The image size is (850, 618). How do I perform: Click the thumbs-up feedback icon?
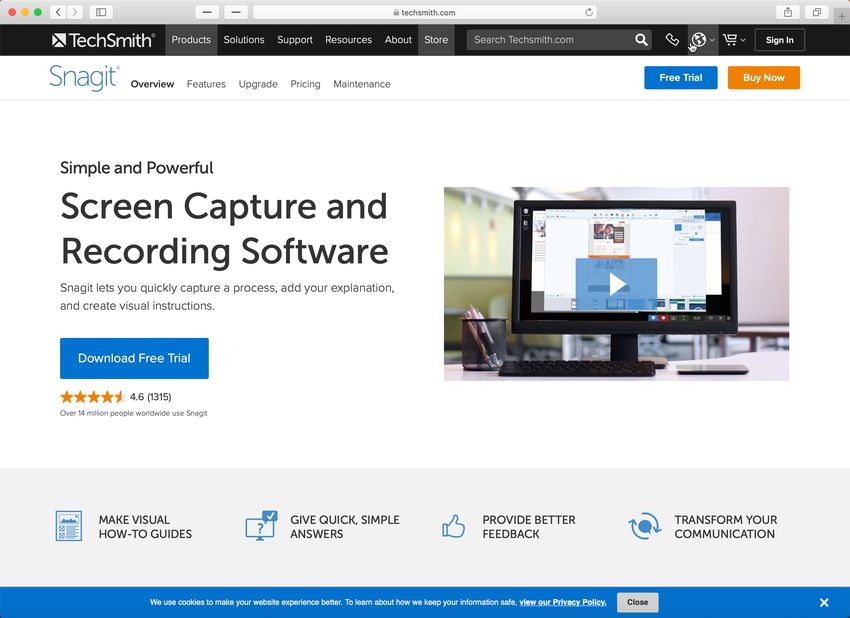[x=453, y=526]
